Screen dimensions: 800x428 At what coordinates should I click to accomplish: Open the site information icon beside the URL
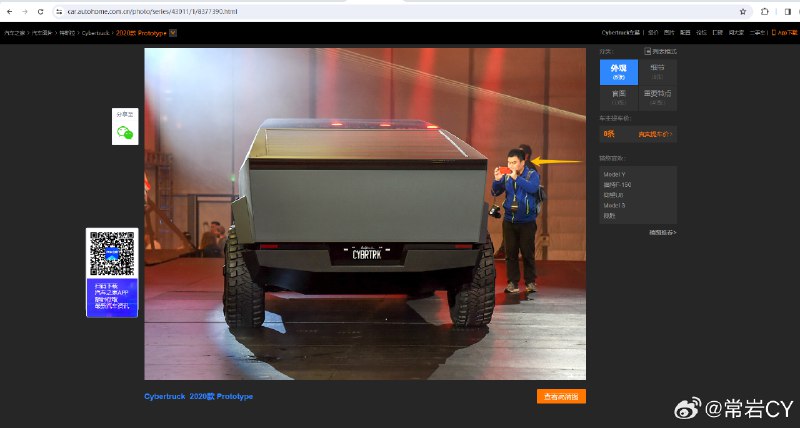[x=59, y=11]
